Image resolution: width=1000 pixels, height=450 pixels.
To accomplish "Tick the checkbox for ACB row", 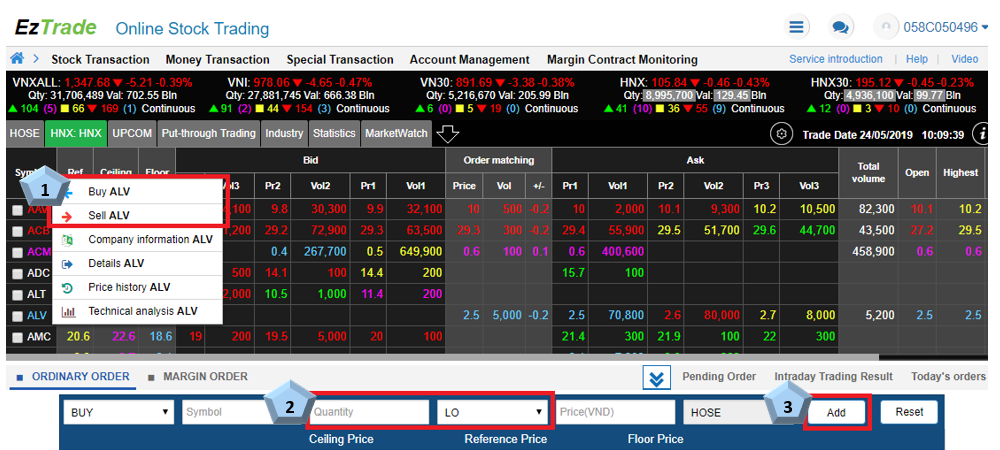I will 17,230.
